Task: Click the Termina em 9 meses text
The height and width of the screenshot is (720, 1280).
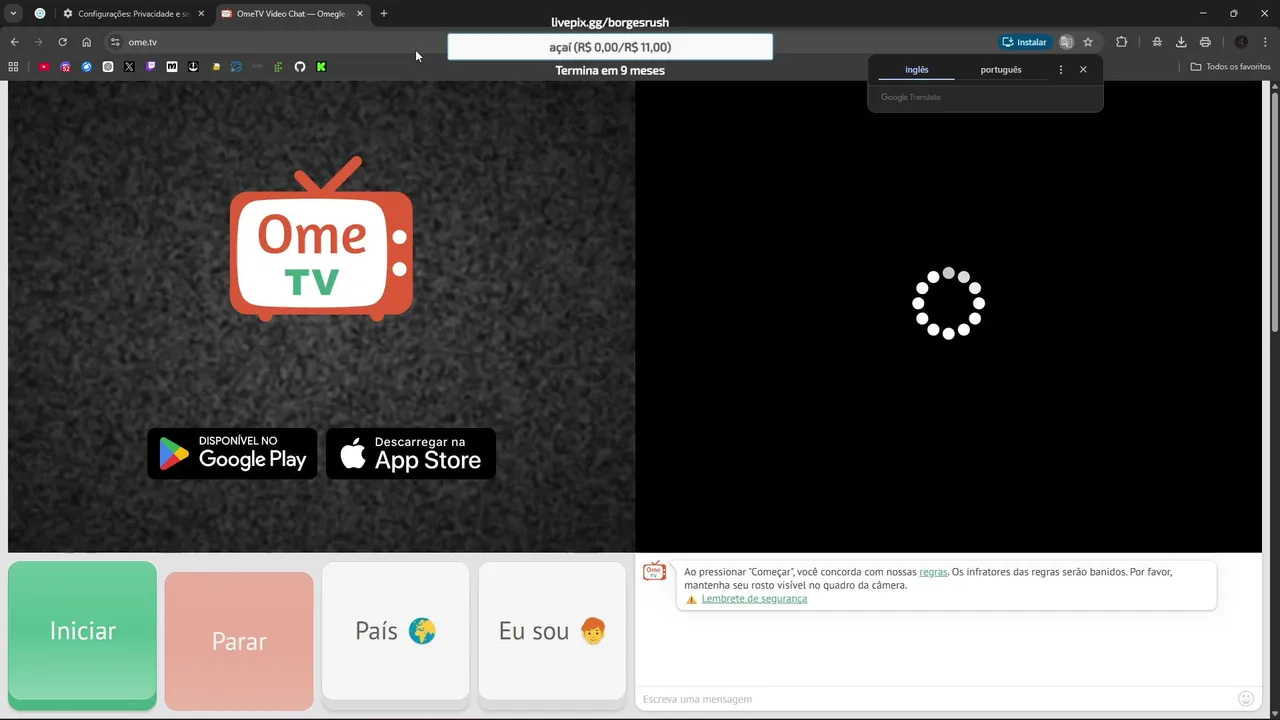Action: pos(610,70)
